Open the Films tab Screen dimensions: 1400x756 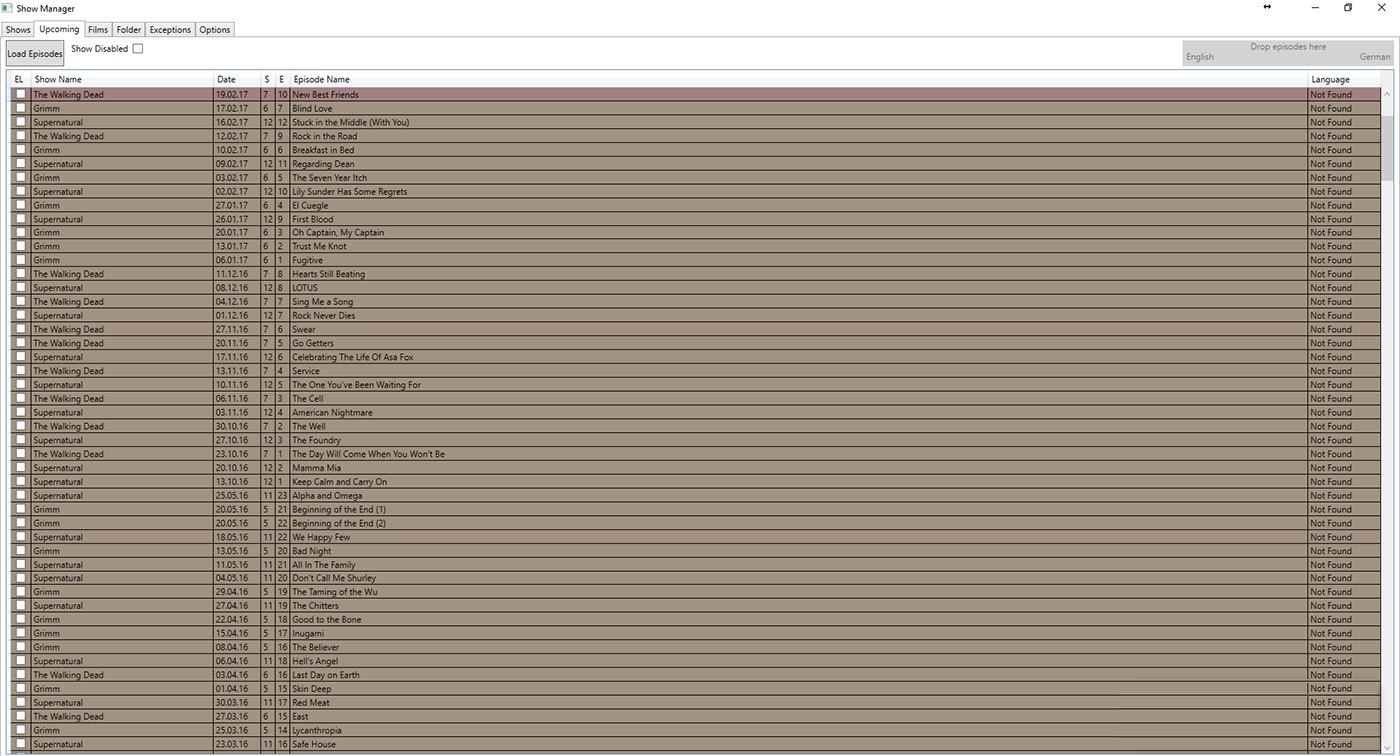click(98, 30)
